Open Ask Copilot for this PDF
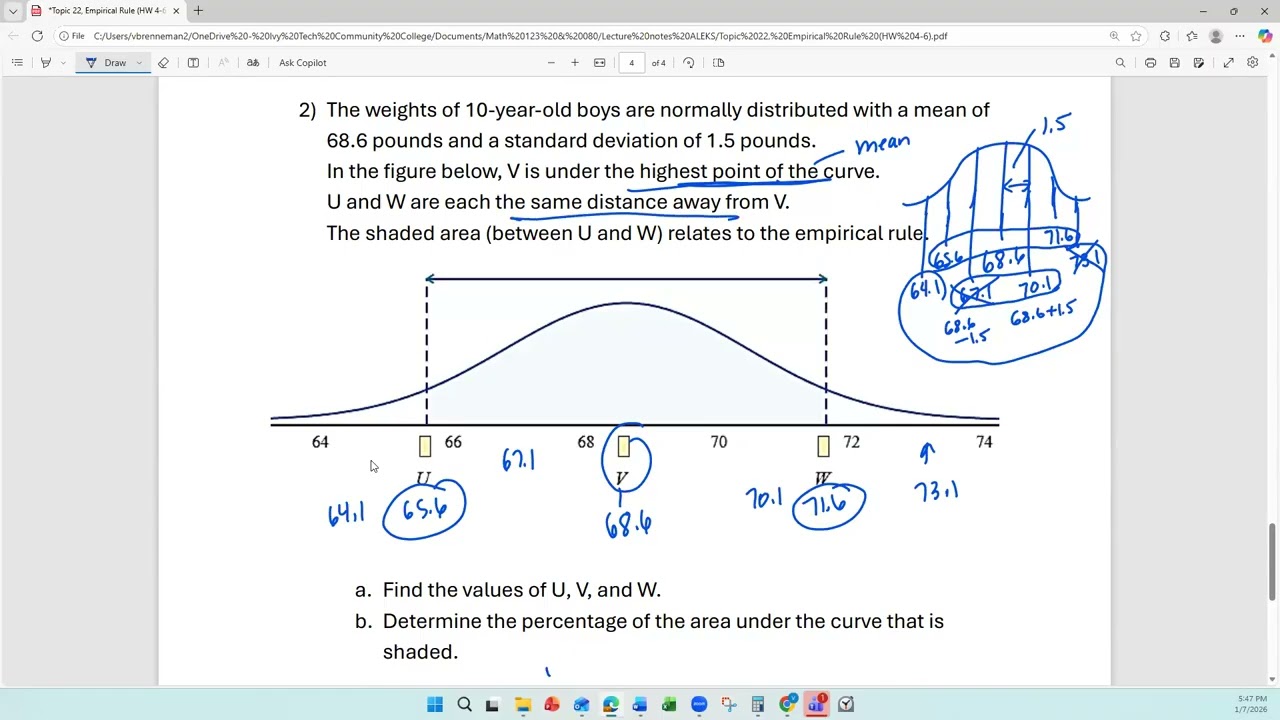Screen dimensions: 1280x720 303,62
